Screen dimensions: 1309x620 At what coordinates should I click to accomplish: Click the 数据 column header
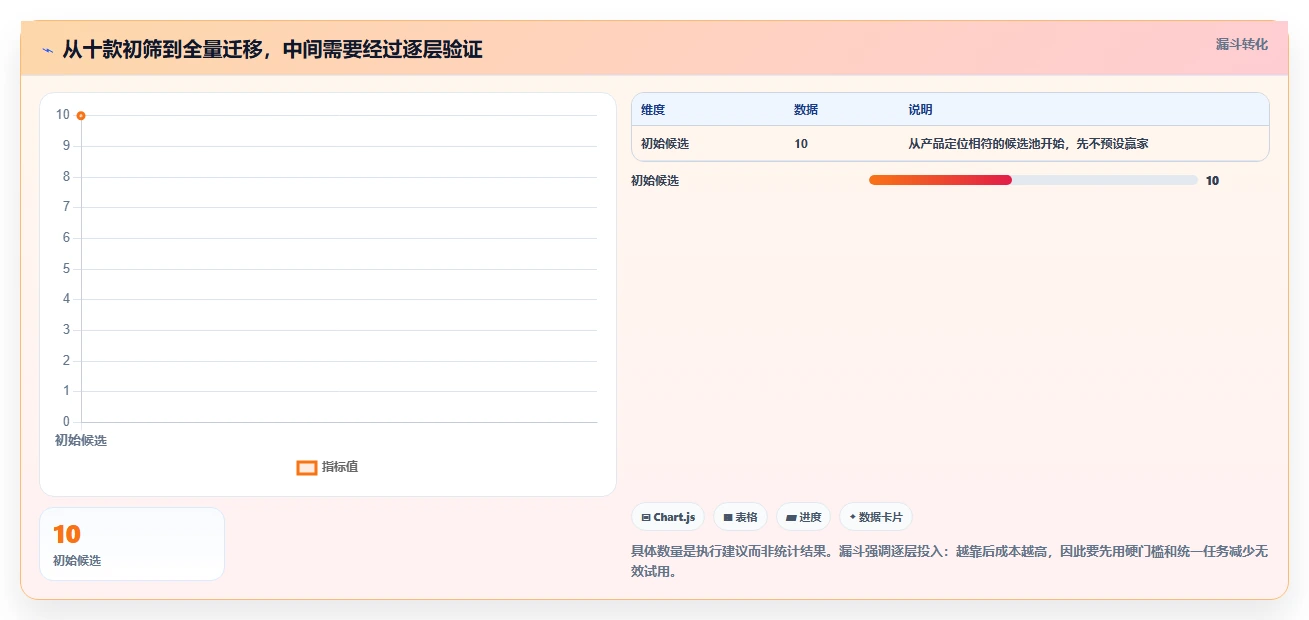click(806, 110)
